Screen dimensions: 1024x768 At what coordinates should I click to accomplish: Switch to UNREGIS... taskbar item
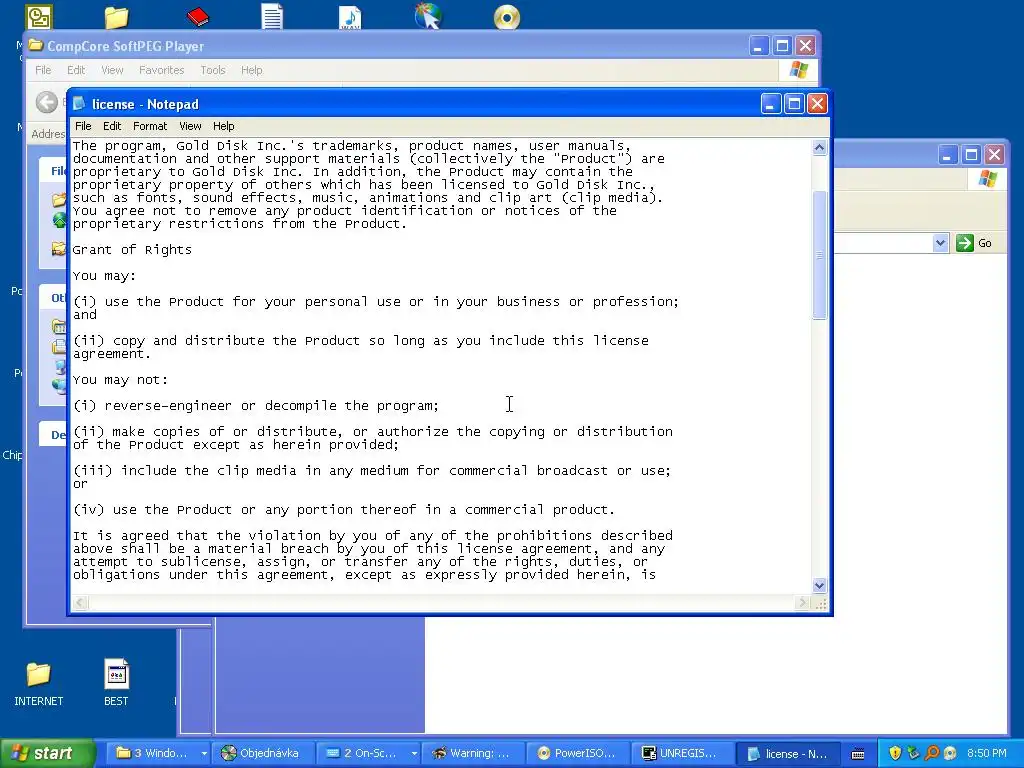pos(682,753)
